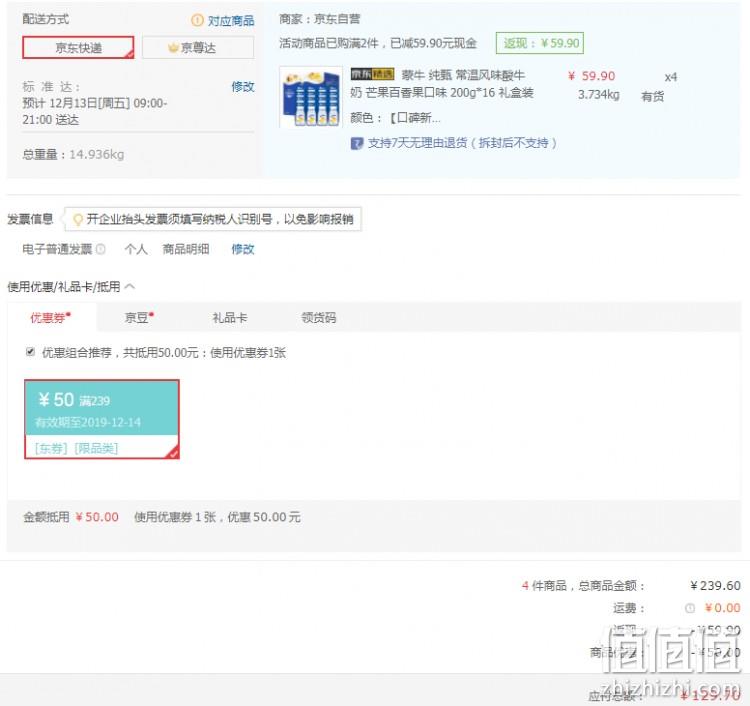
Task: Click 颜色：【口碑新... attribute text
Action: (396, 118)
